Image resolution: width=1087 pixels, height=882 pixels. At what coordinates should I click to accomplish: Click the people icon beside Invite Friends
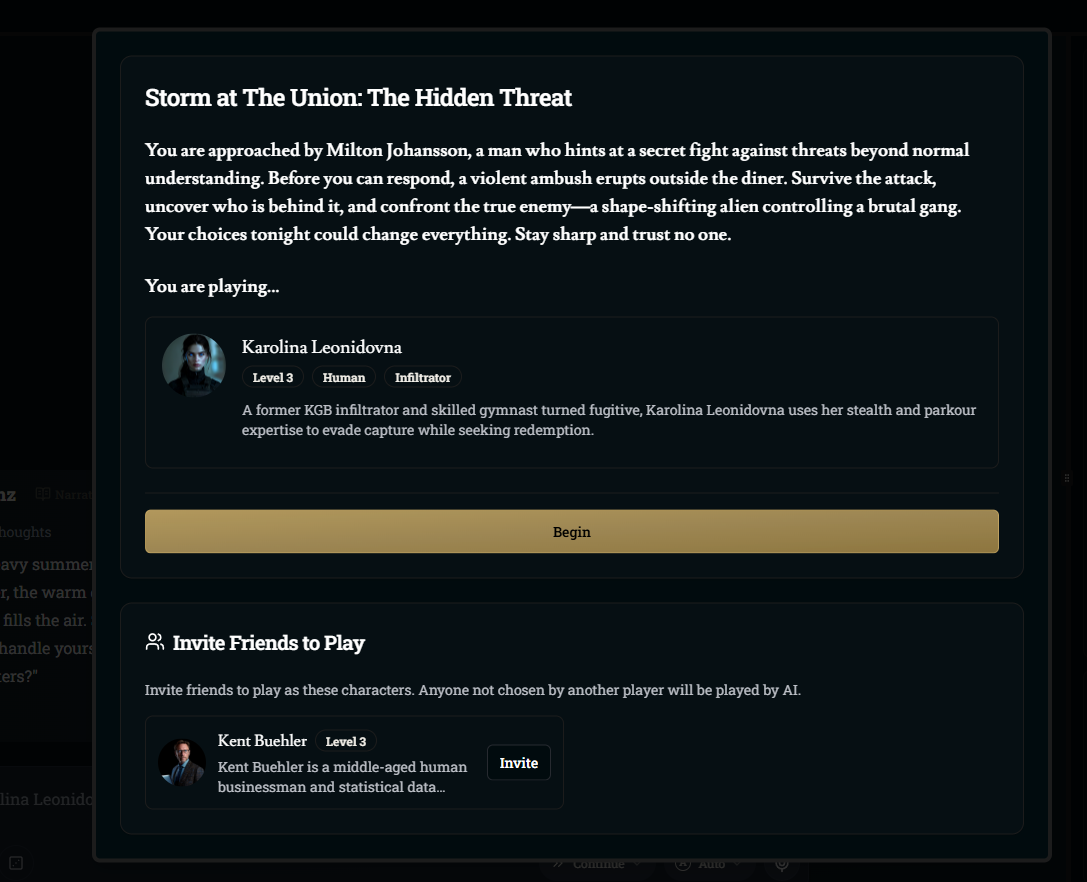[155, 642]
